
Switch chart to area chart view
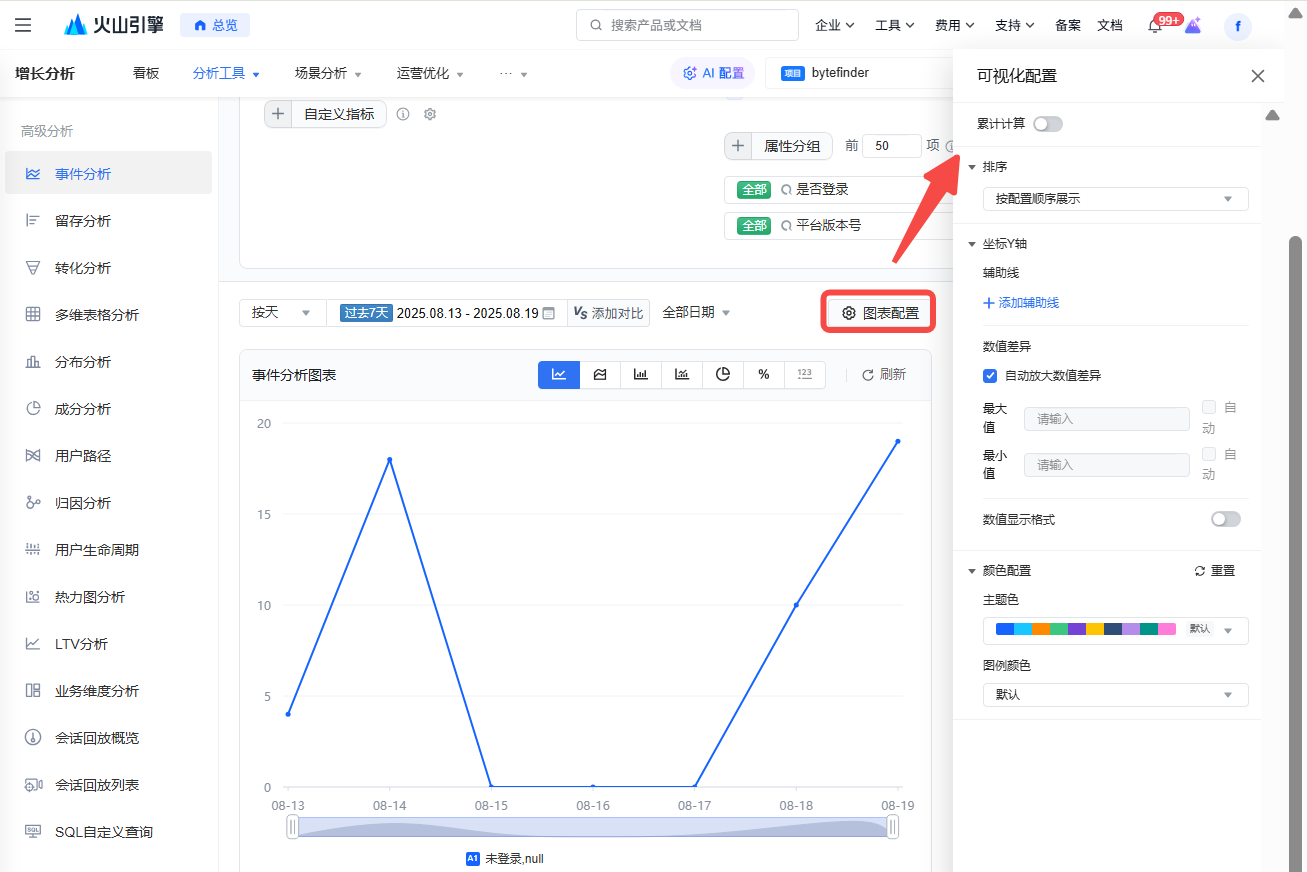(x=600, y=375)
